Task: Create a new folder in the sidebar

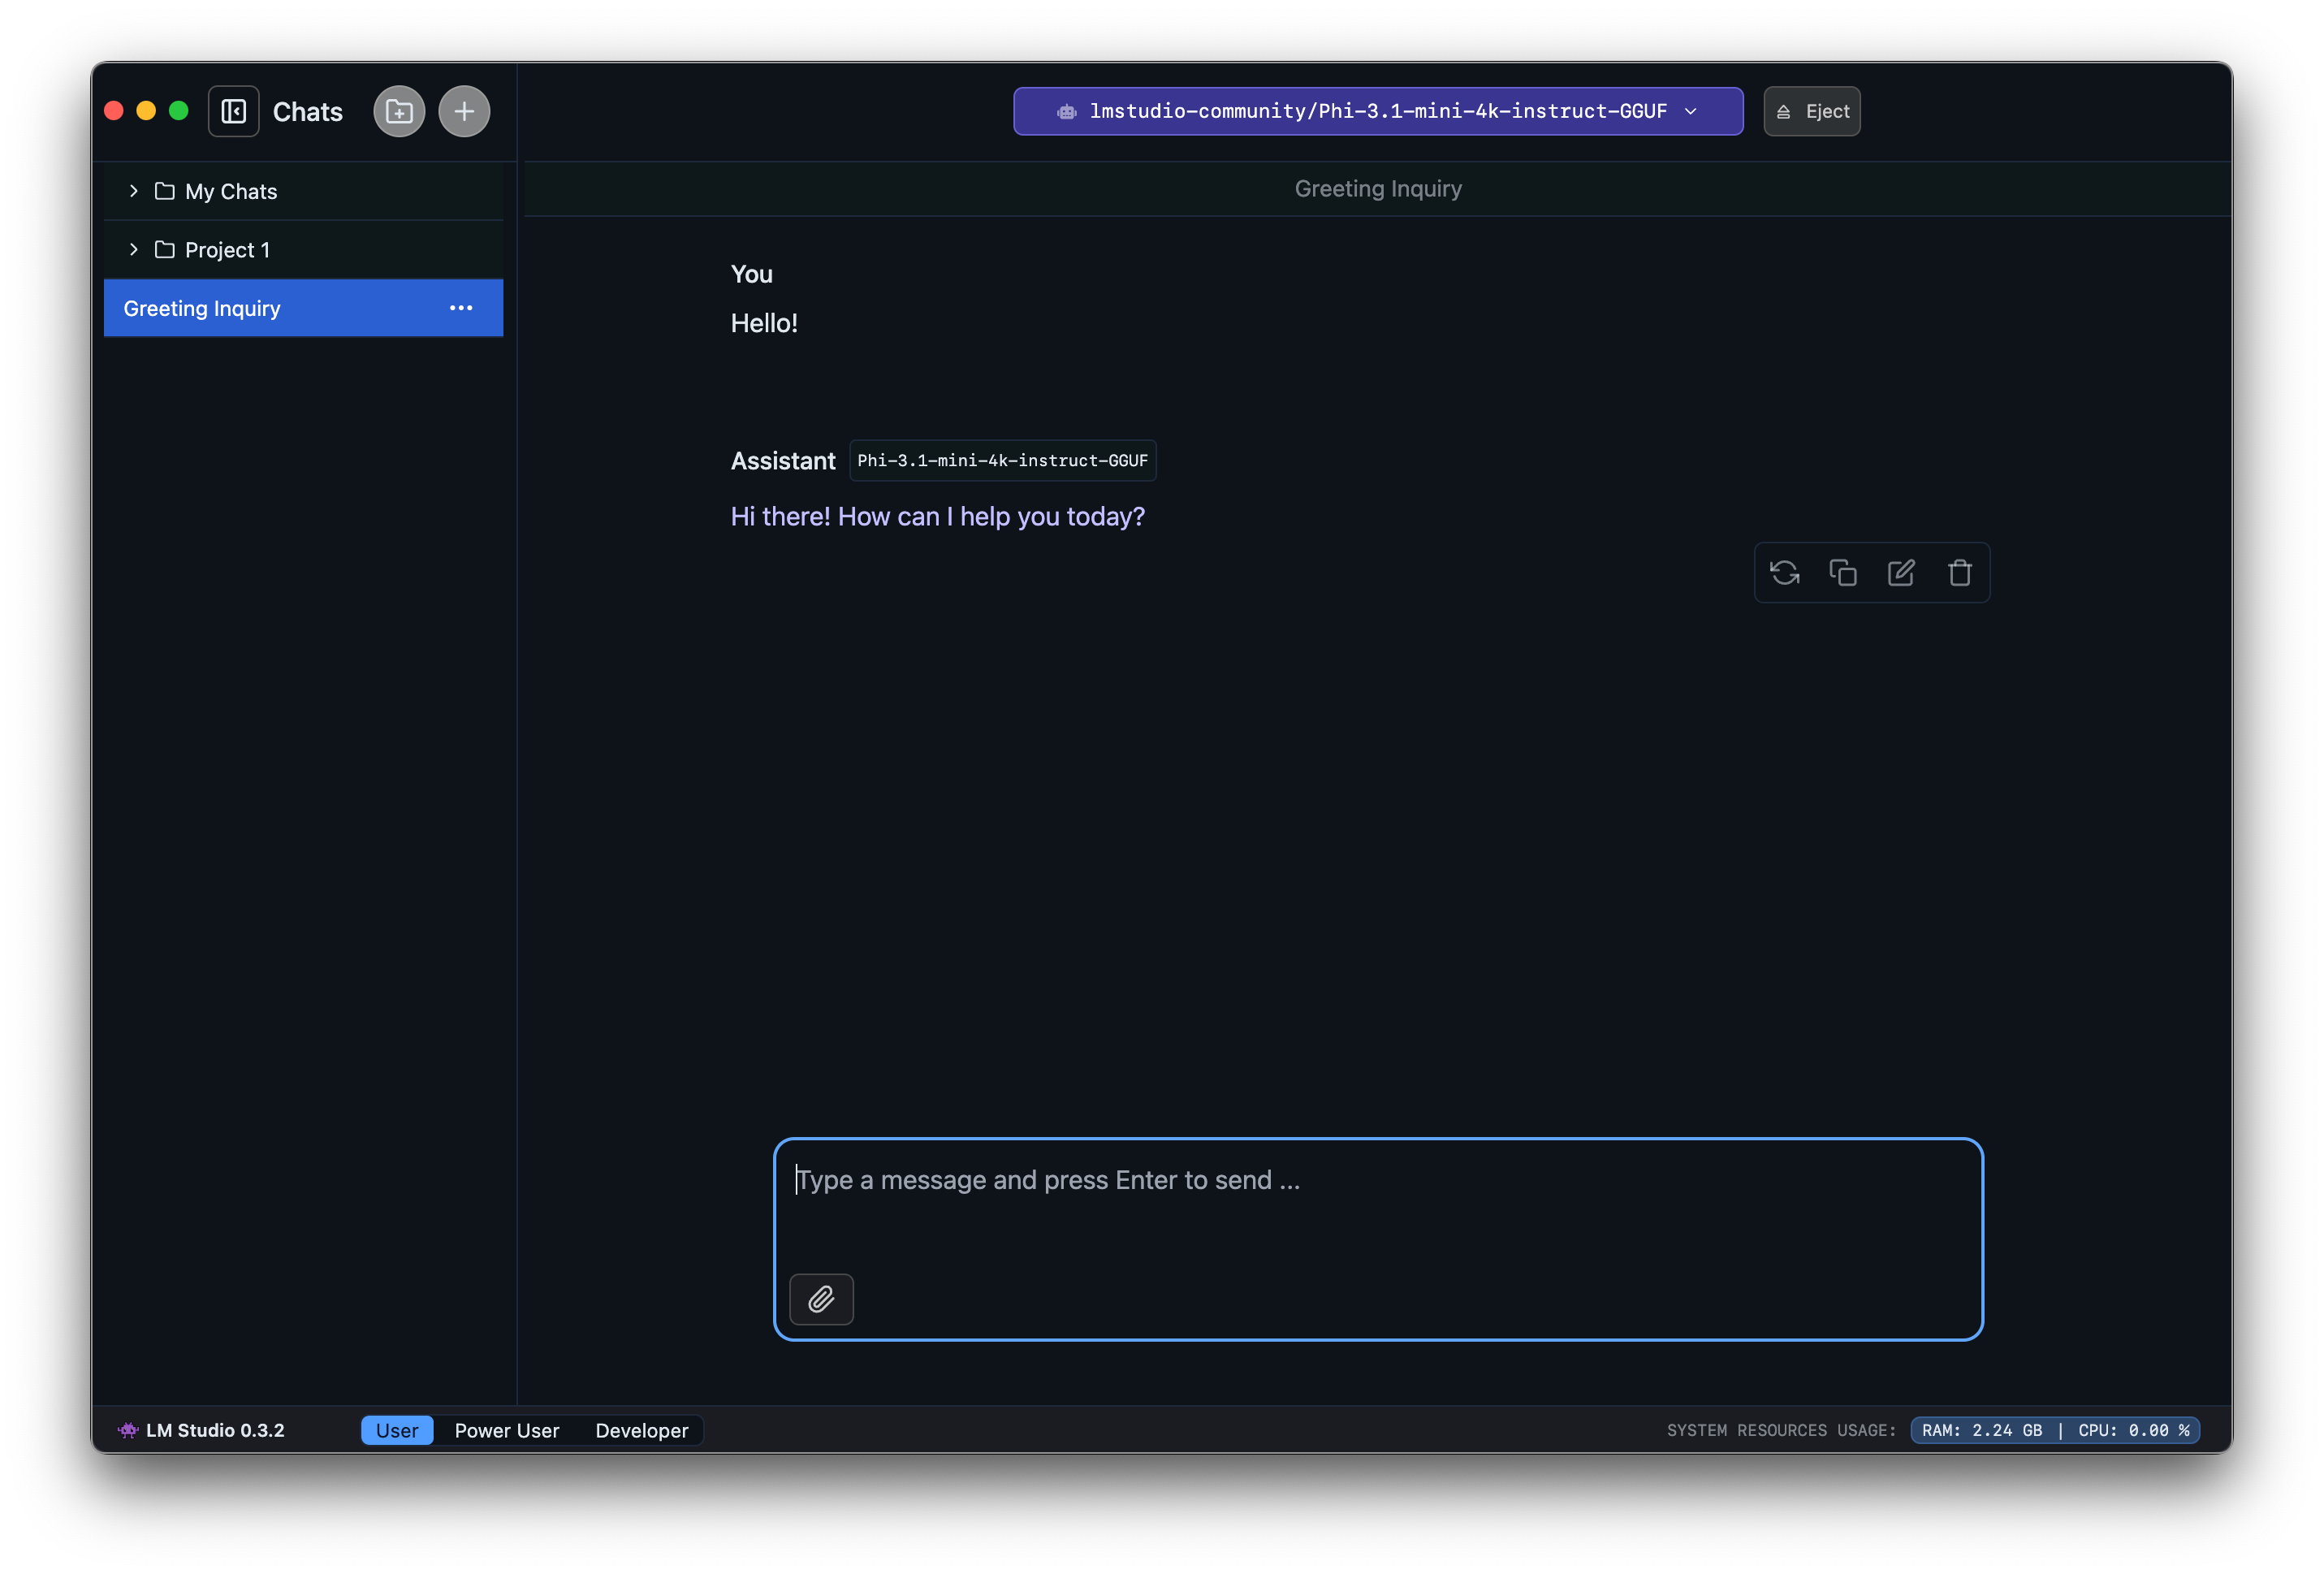Action: coord(398,111)
